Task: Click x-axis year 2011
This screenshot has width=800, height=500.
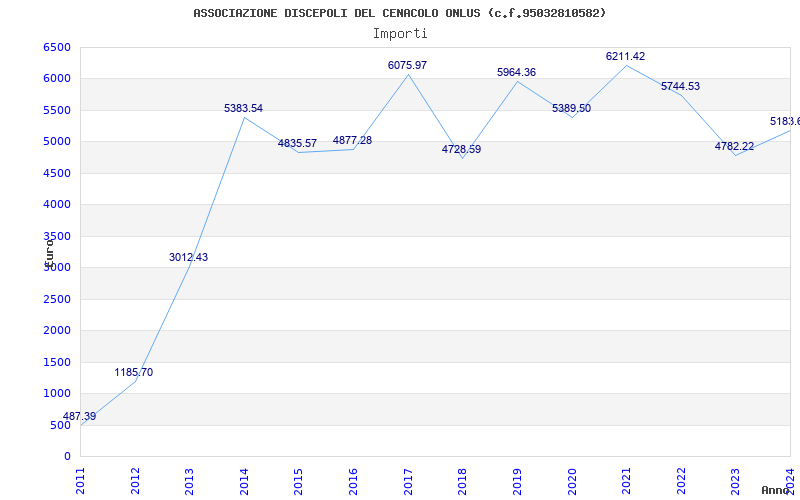Action: tap(81, 481)
